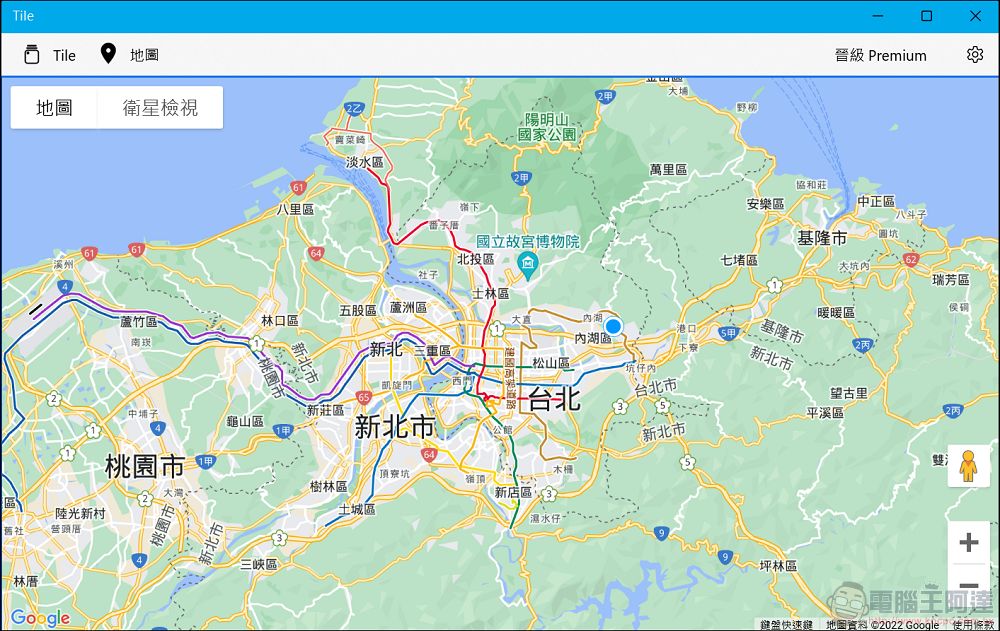Viewport: 1000px width, 631px height.
Task: Open 使用條款 terms of use link
Action: (974, 625)
